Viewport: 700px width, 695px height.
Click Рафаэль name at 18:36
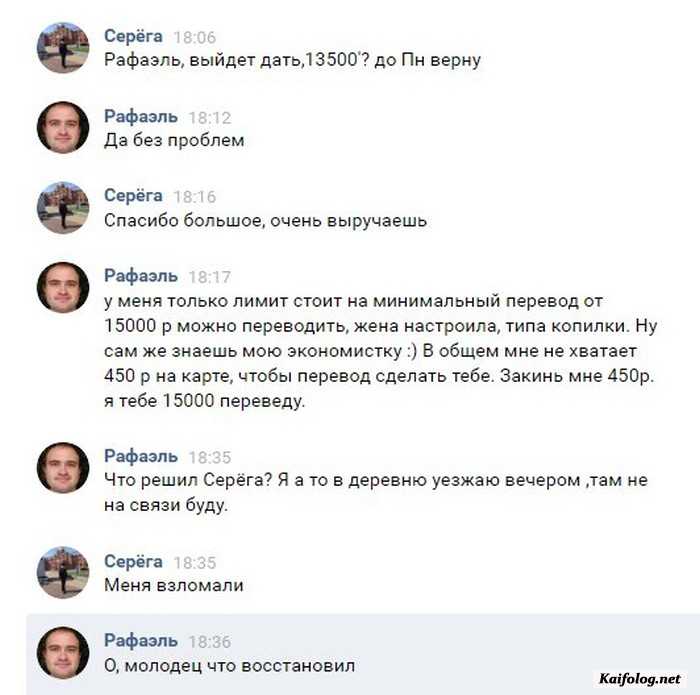point(141,641)
